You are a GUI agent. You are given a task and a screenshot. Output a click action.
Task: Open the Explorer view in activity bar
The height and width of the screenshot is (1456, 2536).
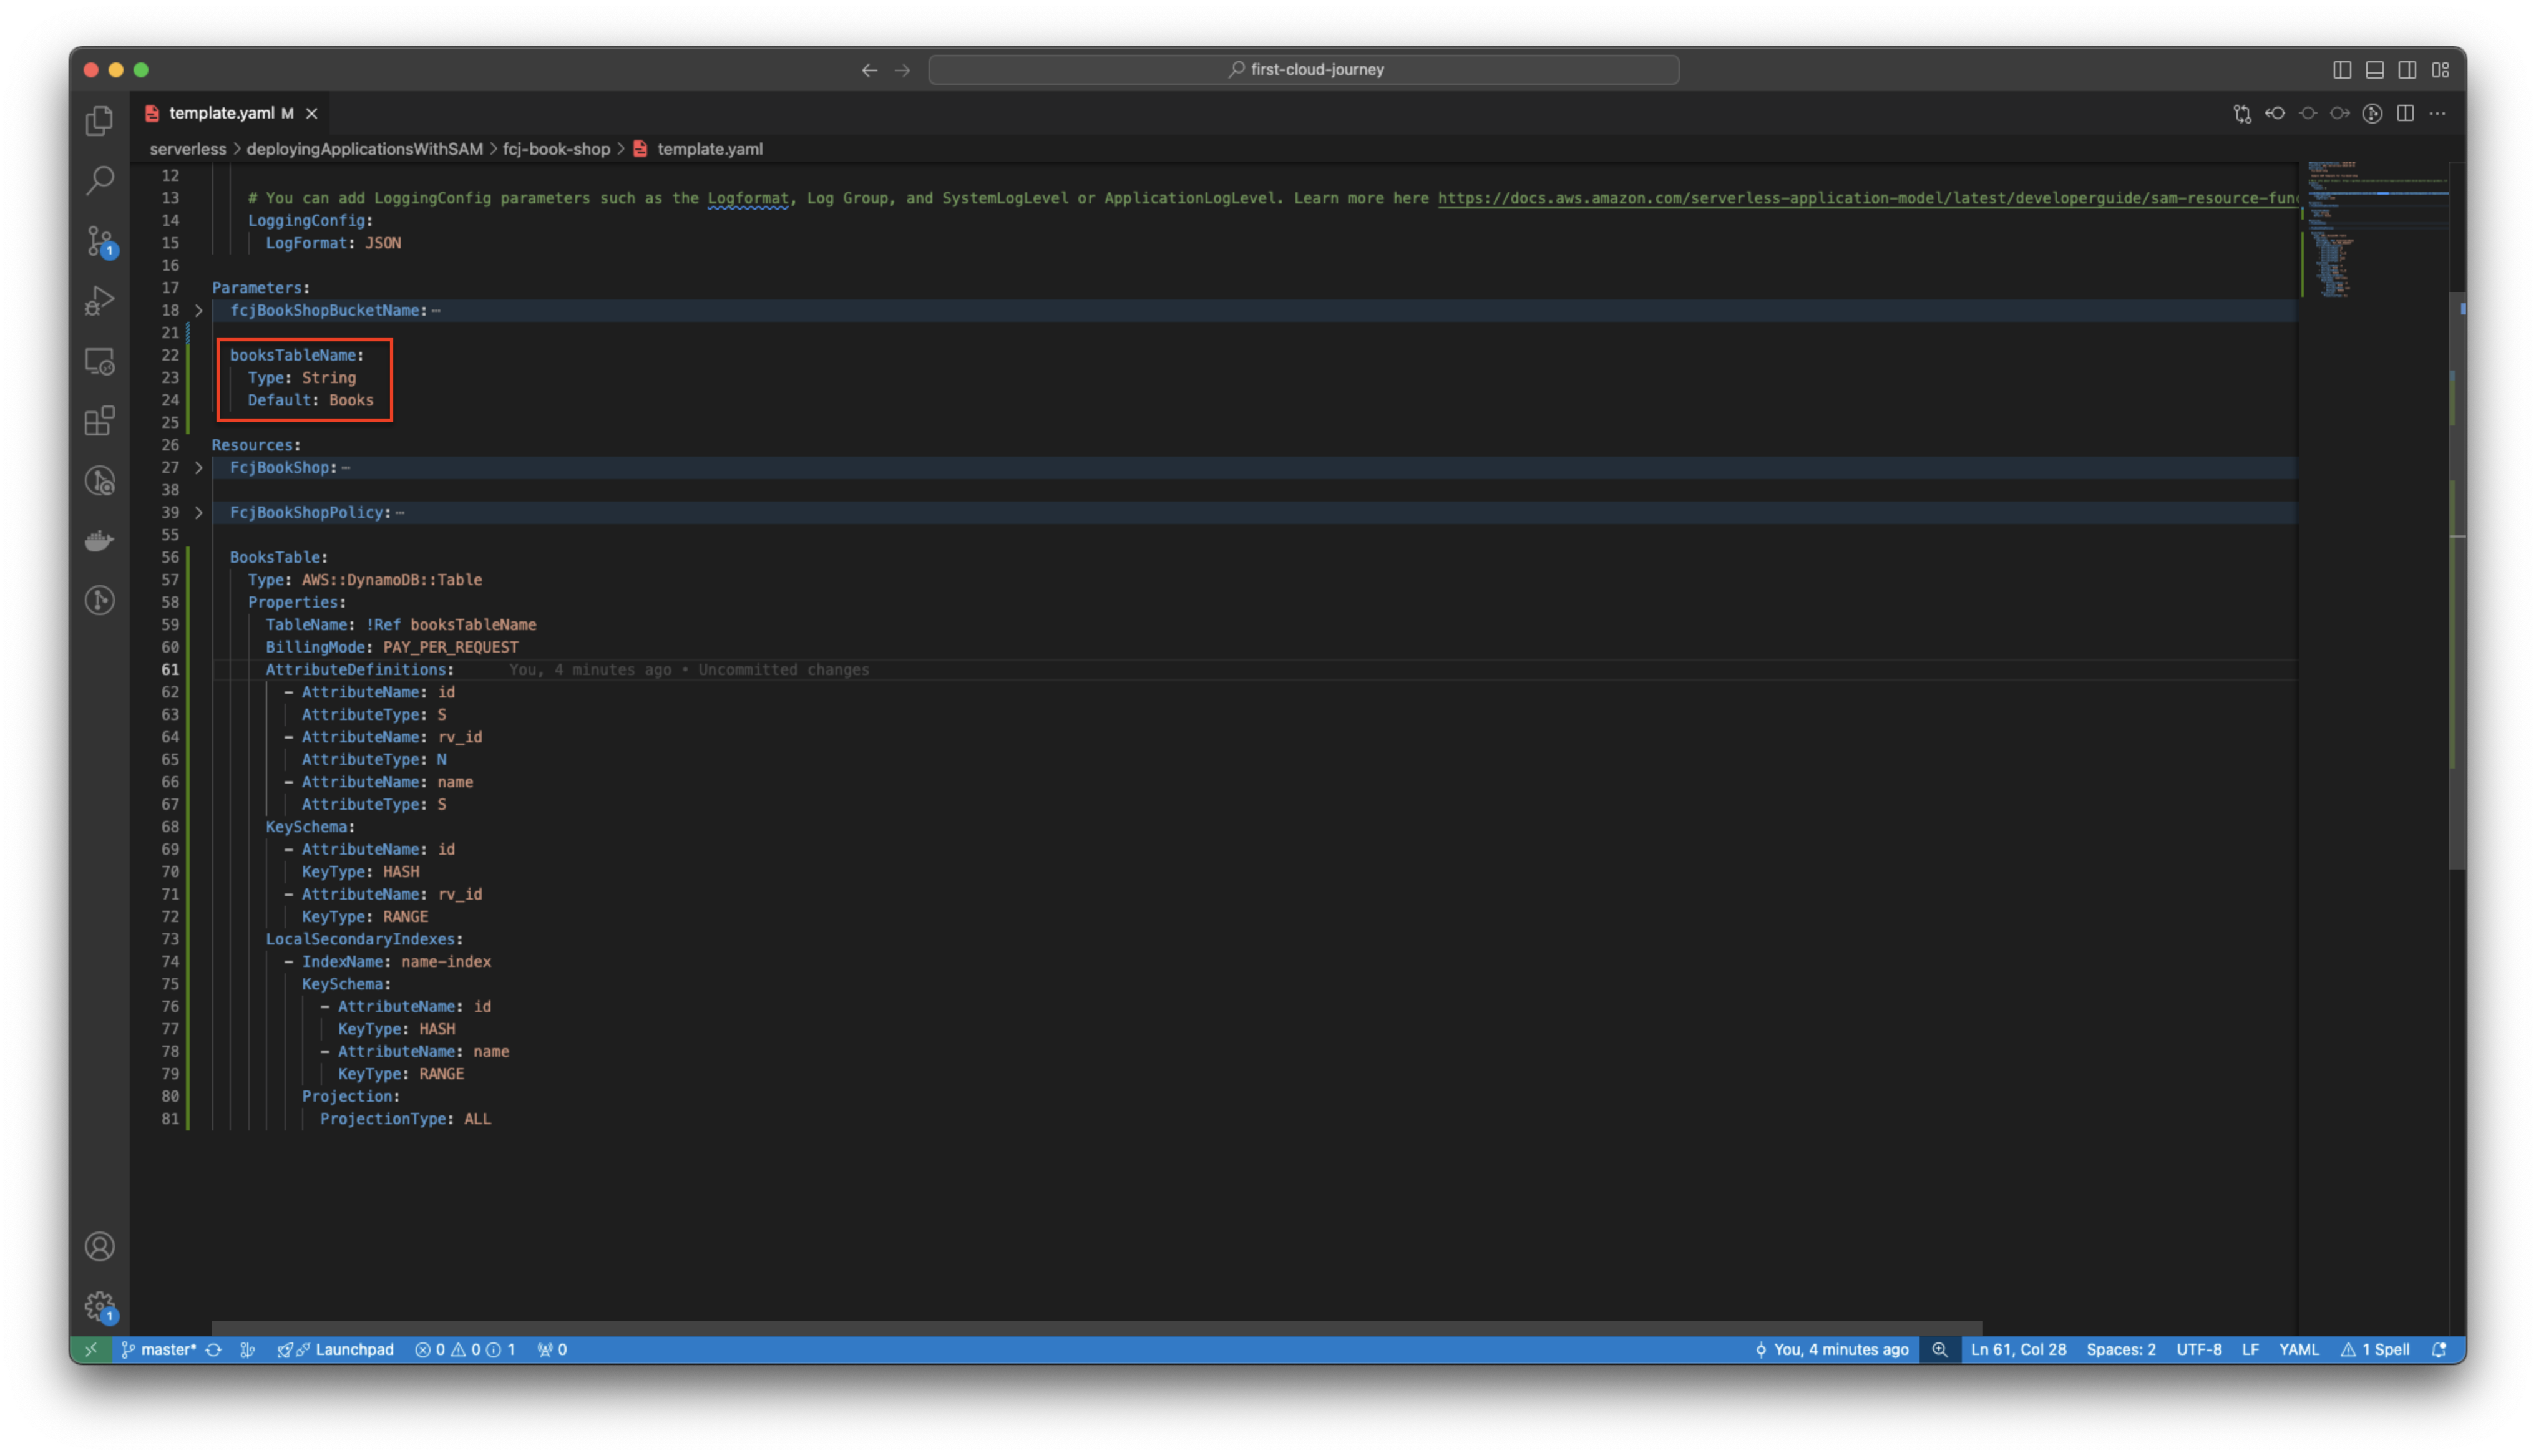[99, 120]
